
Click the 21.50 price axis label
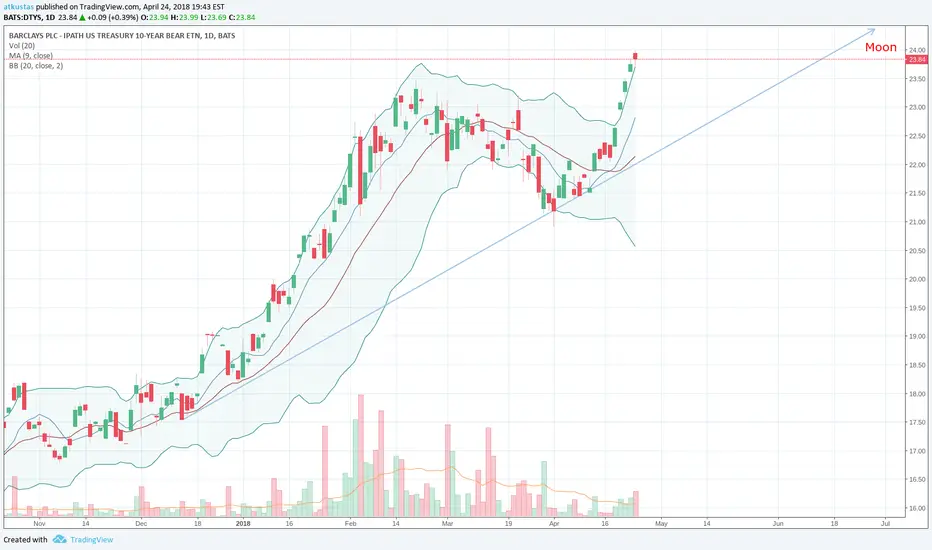pos(917,193)
